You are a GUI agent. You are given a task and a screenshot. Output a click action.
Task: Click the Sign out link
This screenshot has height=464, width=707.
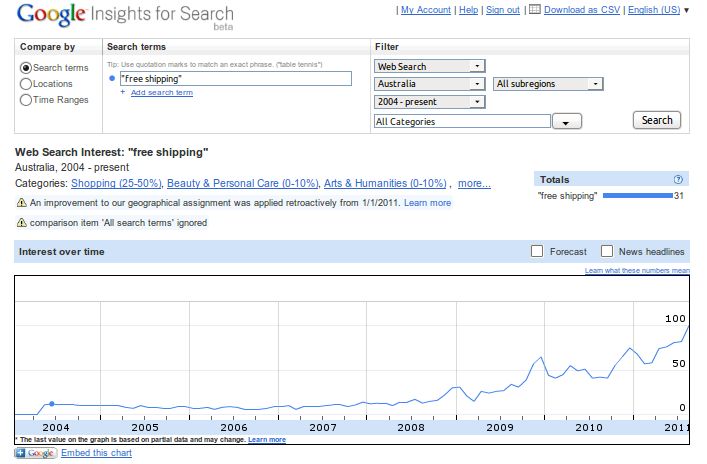click(x=503, y=10)
